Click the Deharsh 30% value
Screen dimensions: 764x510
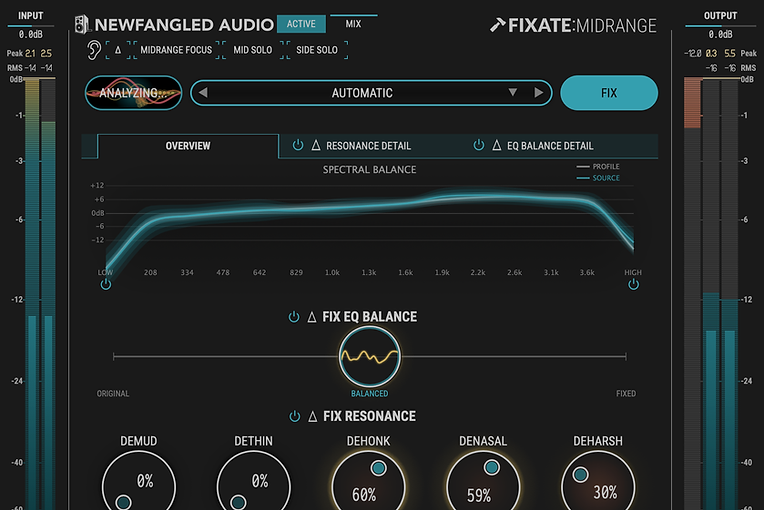pos(605,492)
